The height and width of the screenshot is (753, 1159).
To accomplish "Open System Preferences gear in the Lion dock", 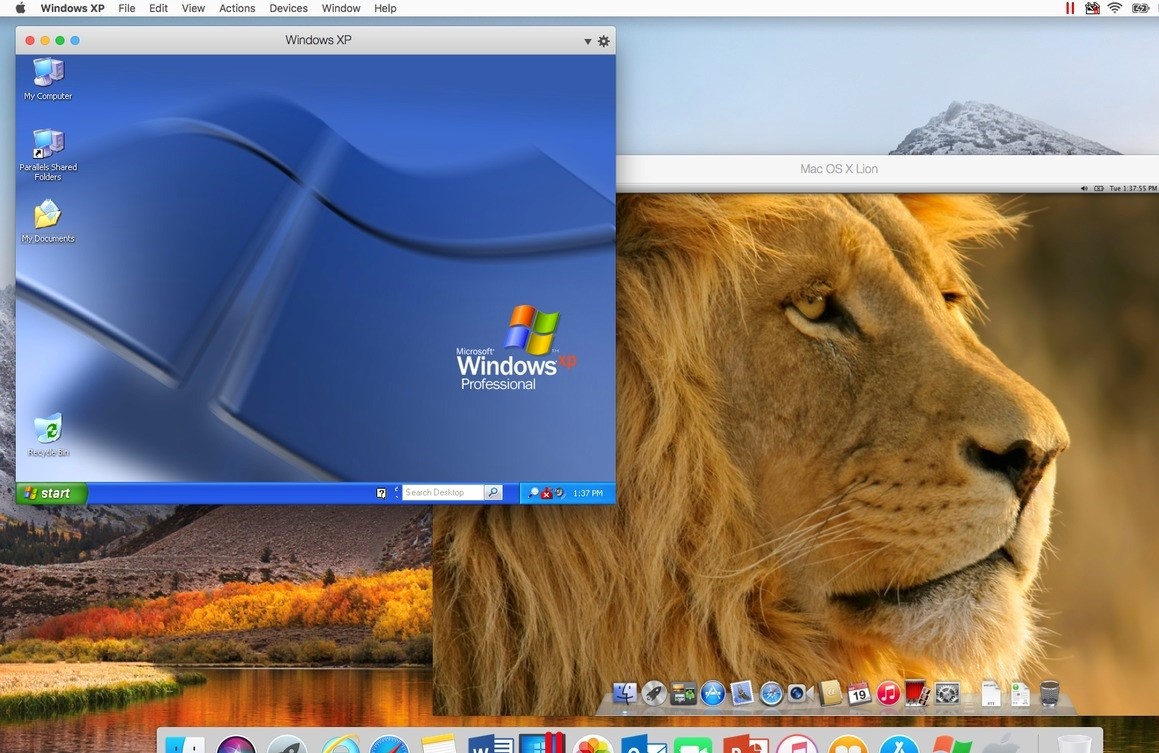I will pos(947,693).
